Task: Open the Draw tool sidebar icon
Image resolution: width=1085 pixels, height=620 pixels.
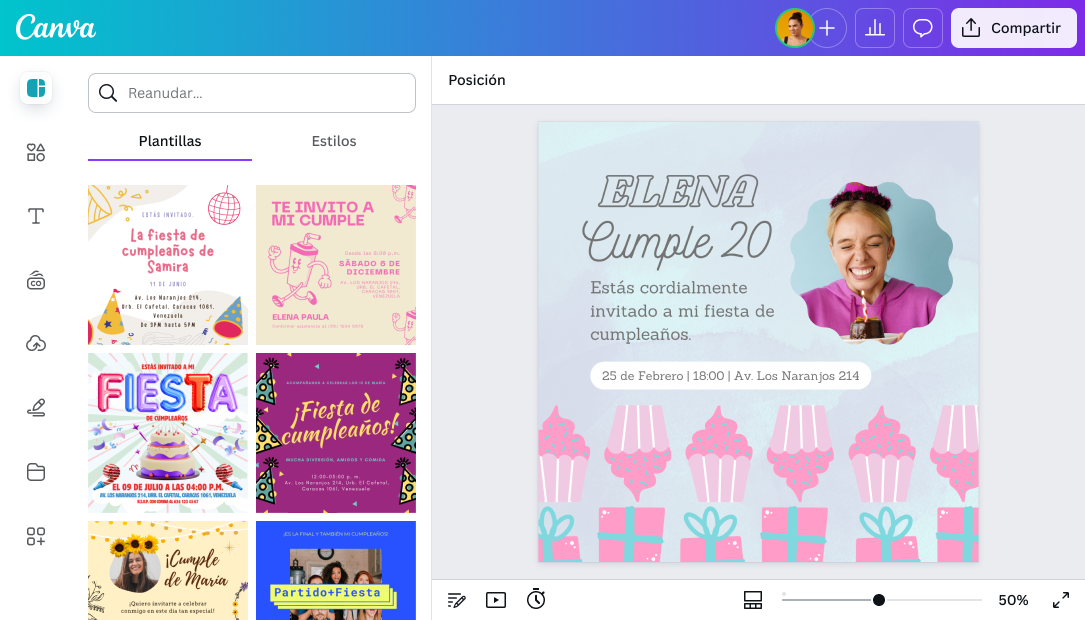Action: tap(36, 408)
